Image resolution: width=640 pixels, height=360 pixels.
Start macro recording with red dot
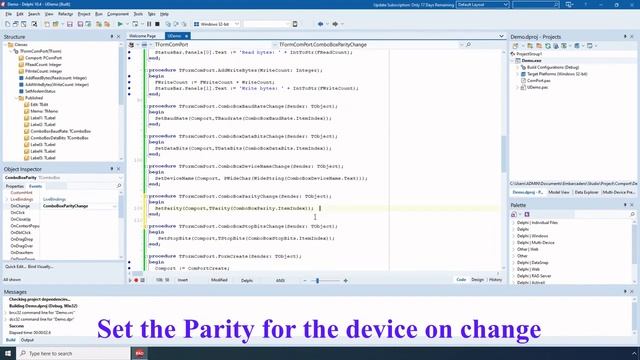coord(136,280)
